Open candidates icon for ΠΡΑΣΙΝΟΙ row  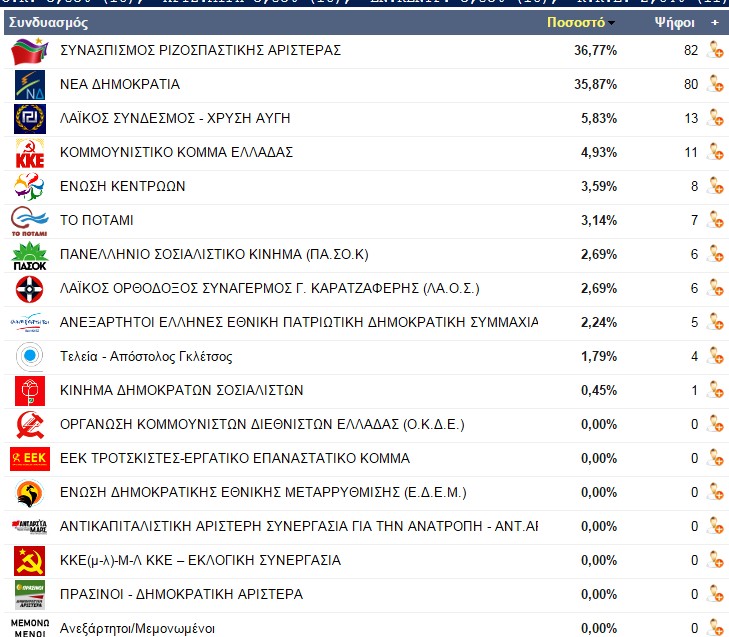(715, 594)
